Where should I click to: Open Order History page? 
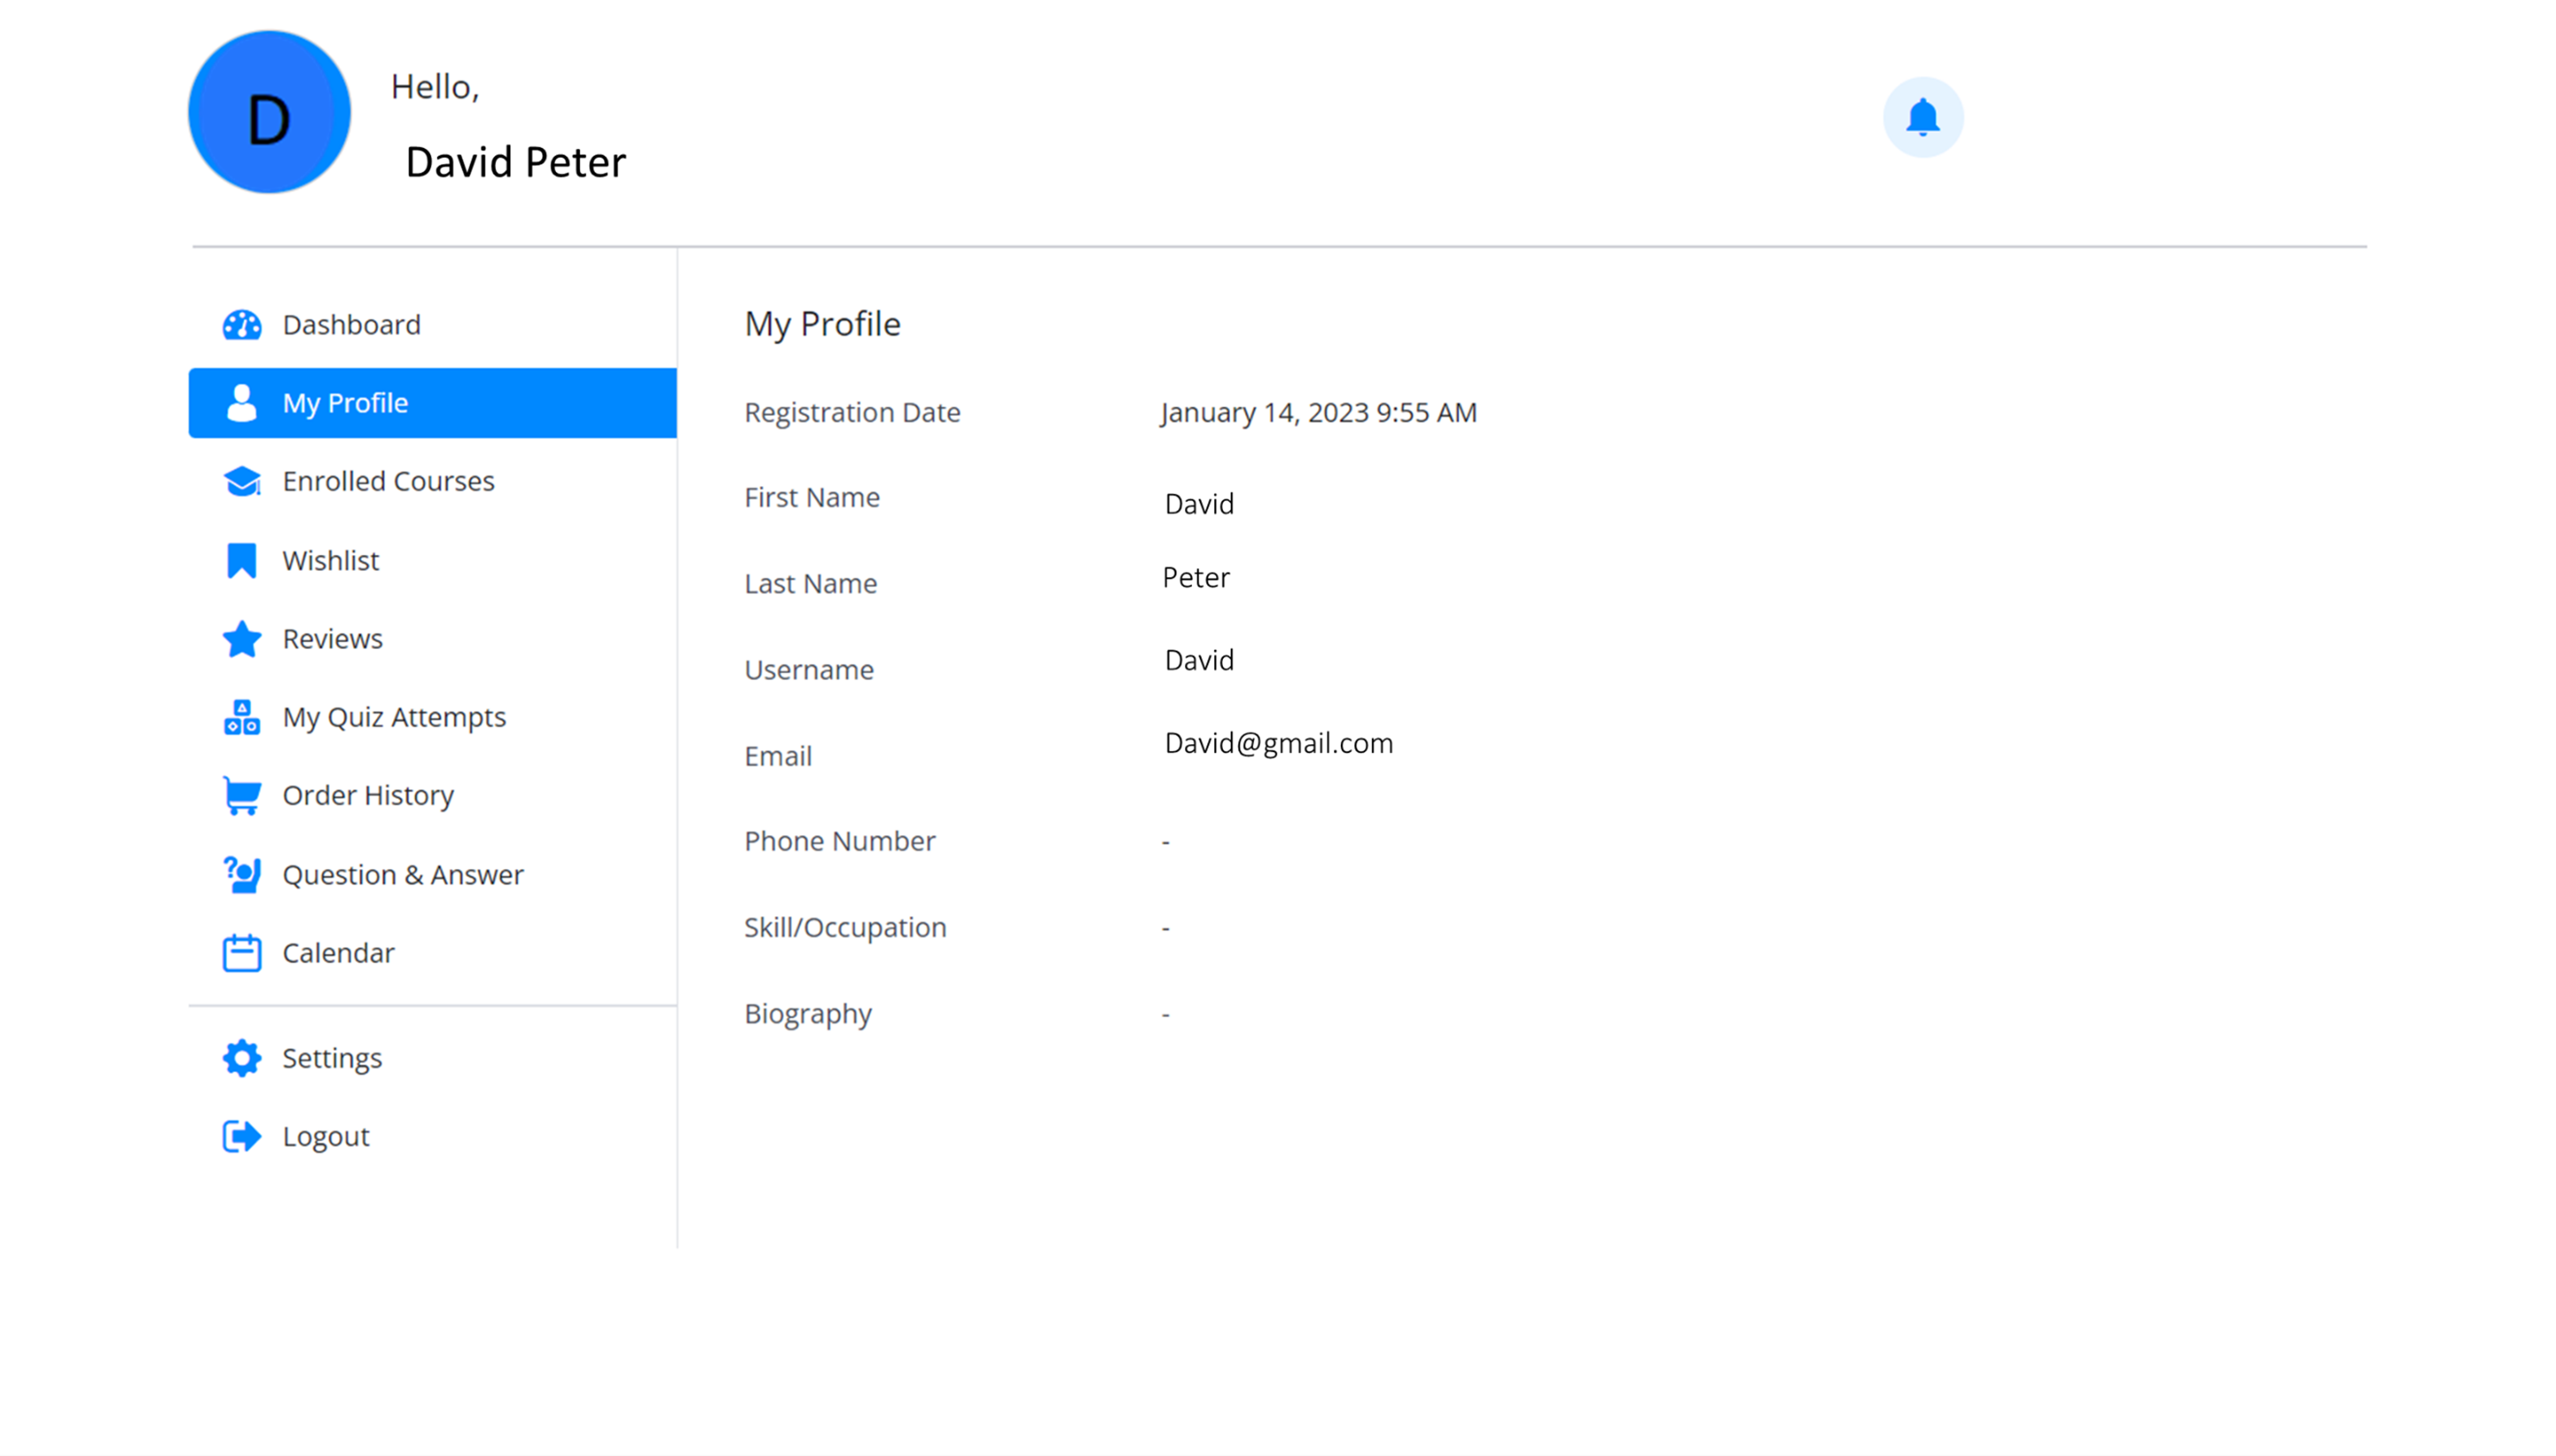coord(368,796)
